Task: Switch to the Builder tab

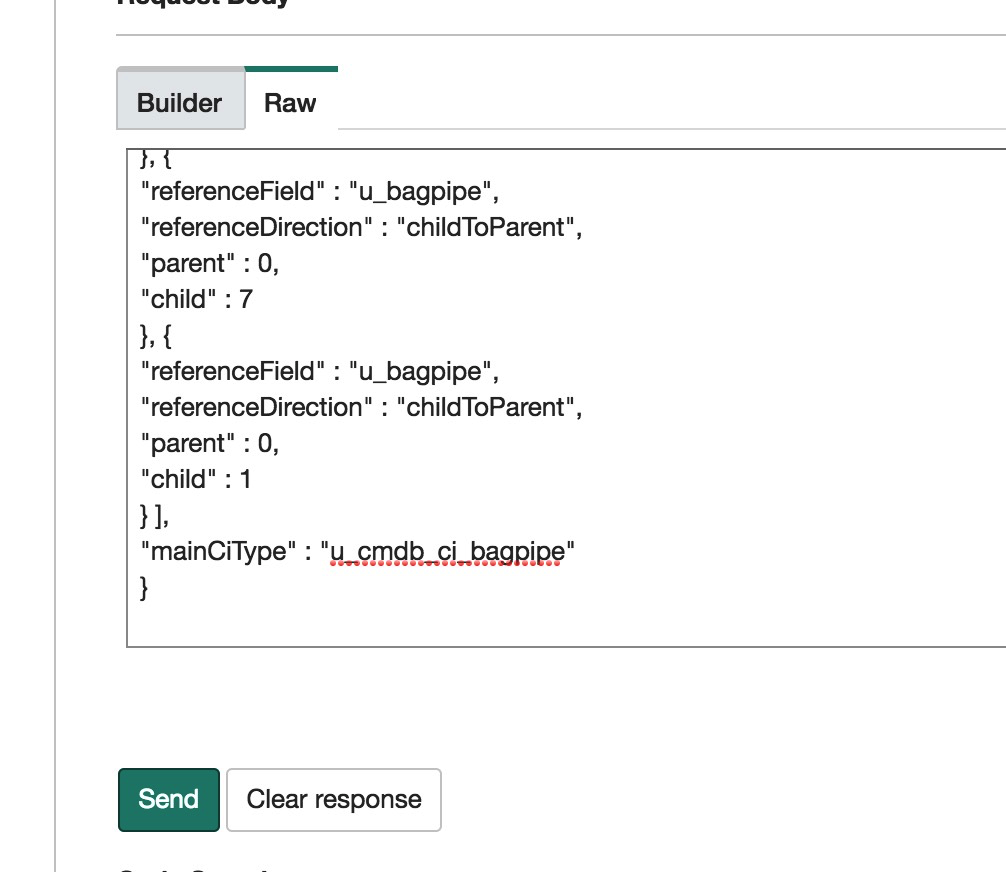Action: (x=180, y=100)
